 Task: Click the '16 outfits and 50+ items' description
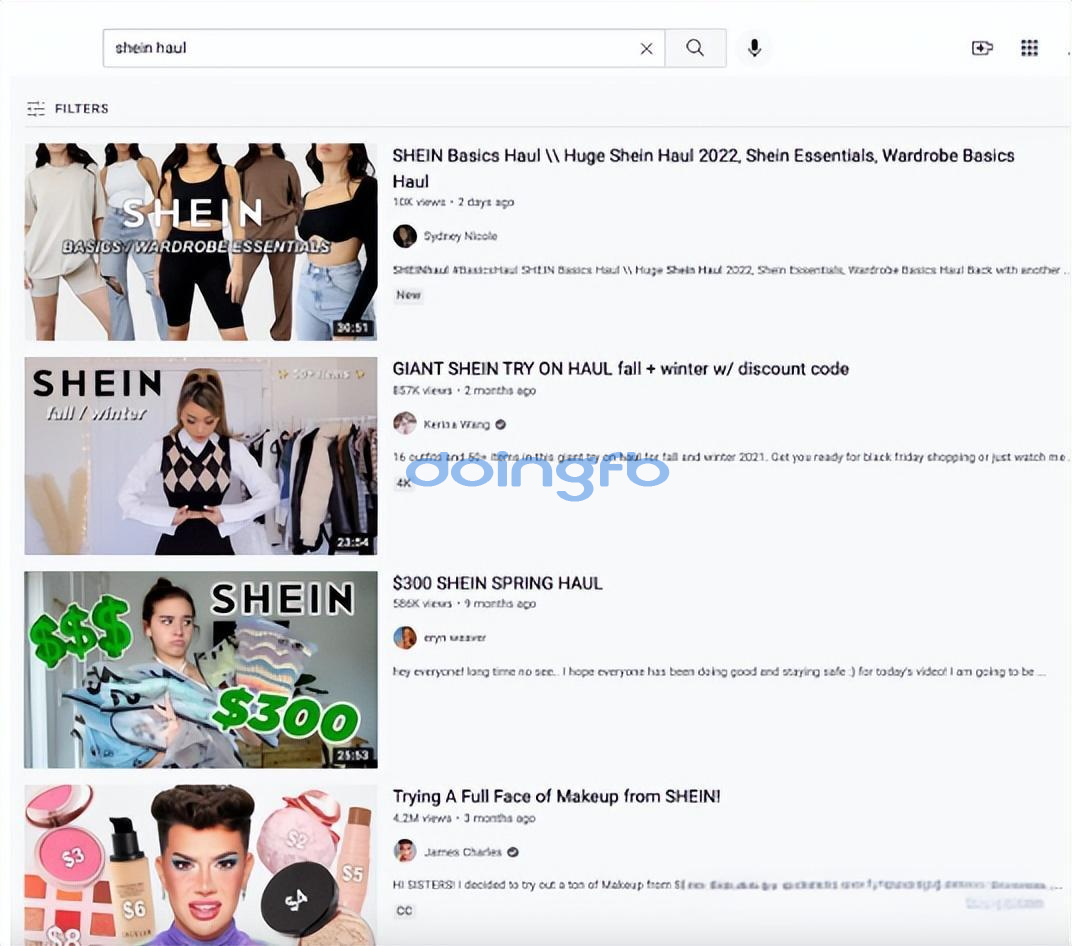[729, 457]
